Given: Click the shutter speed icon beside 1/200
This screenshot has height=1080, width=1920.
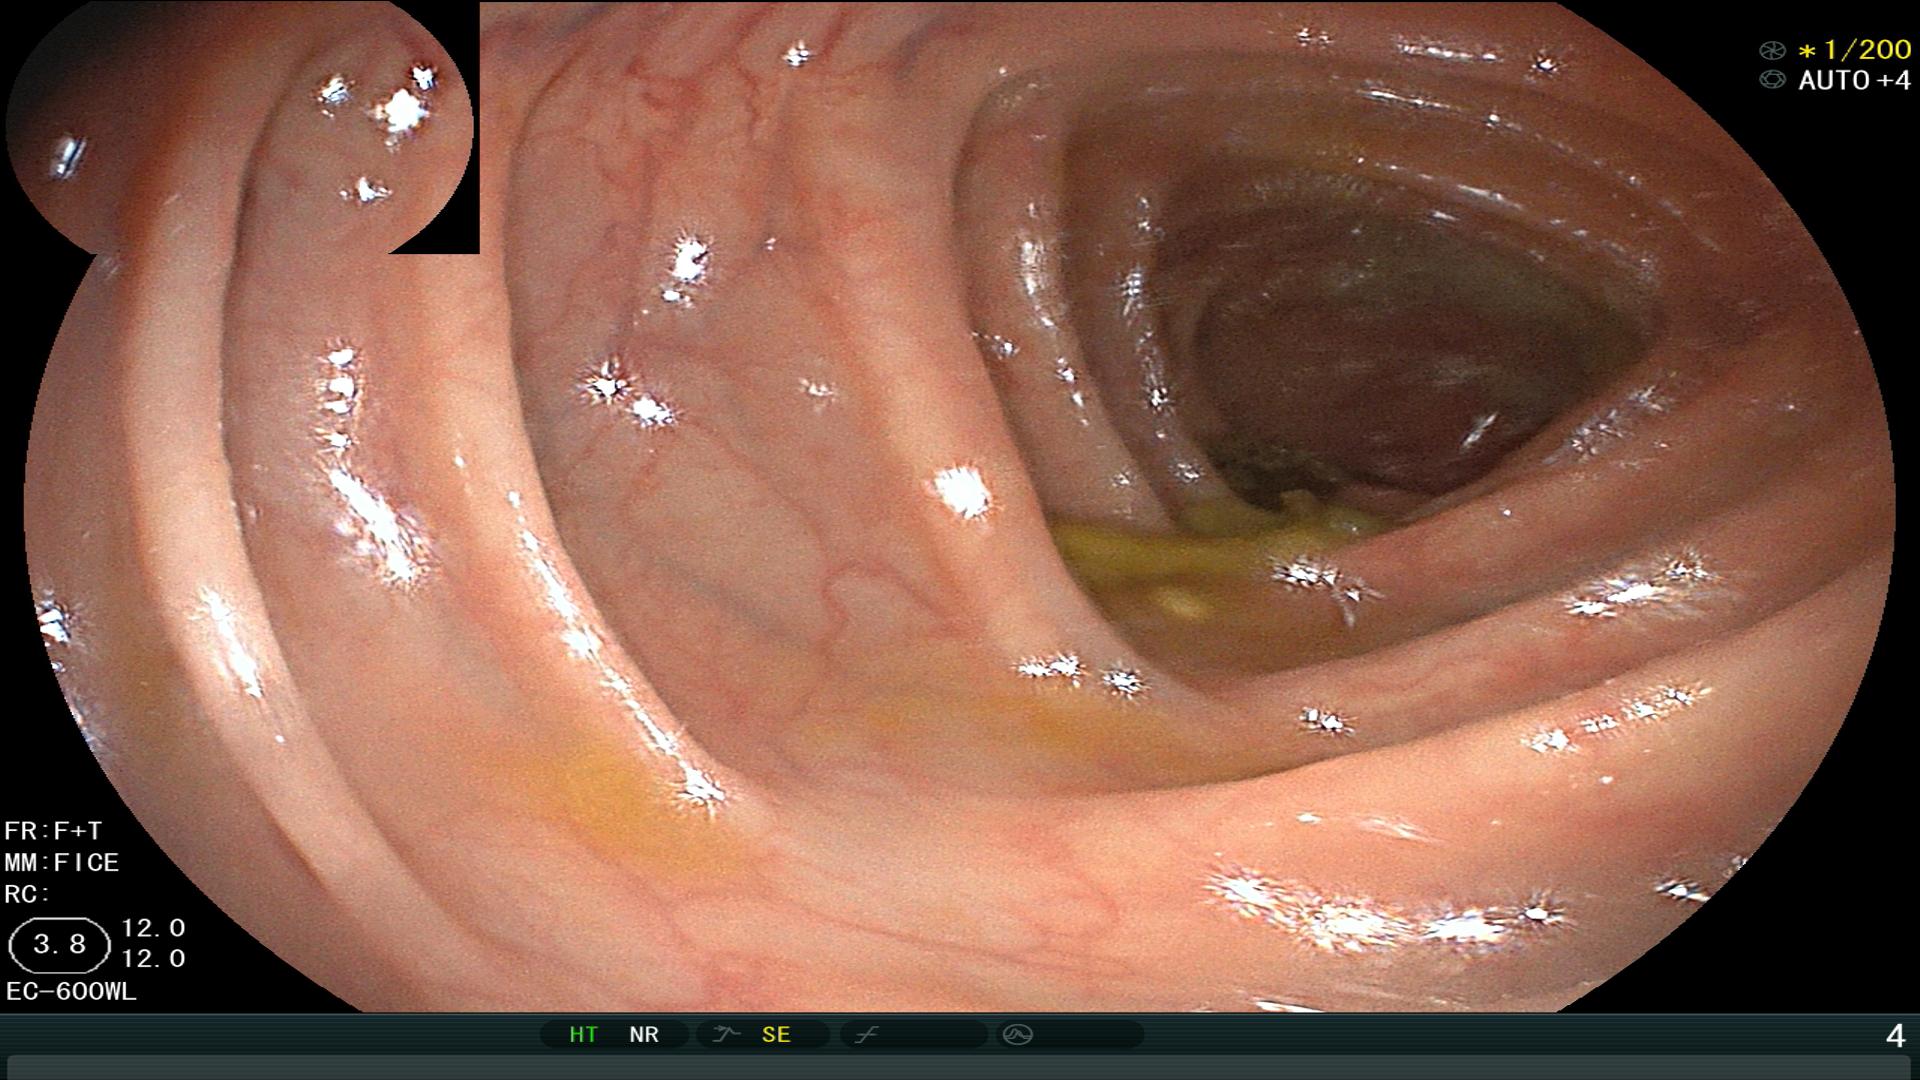Looking at the screenshot, I should tap(1772, 50).
